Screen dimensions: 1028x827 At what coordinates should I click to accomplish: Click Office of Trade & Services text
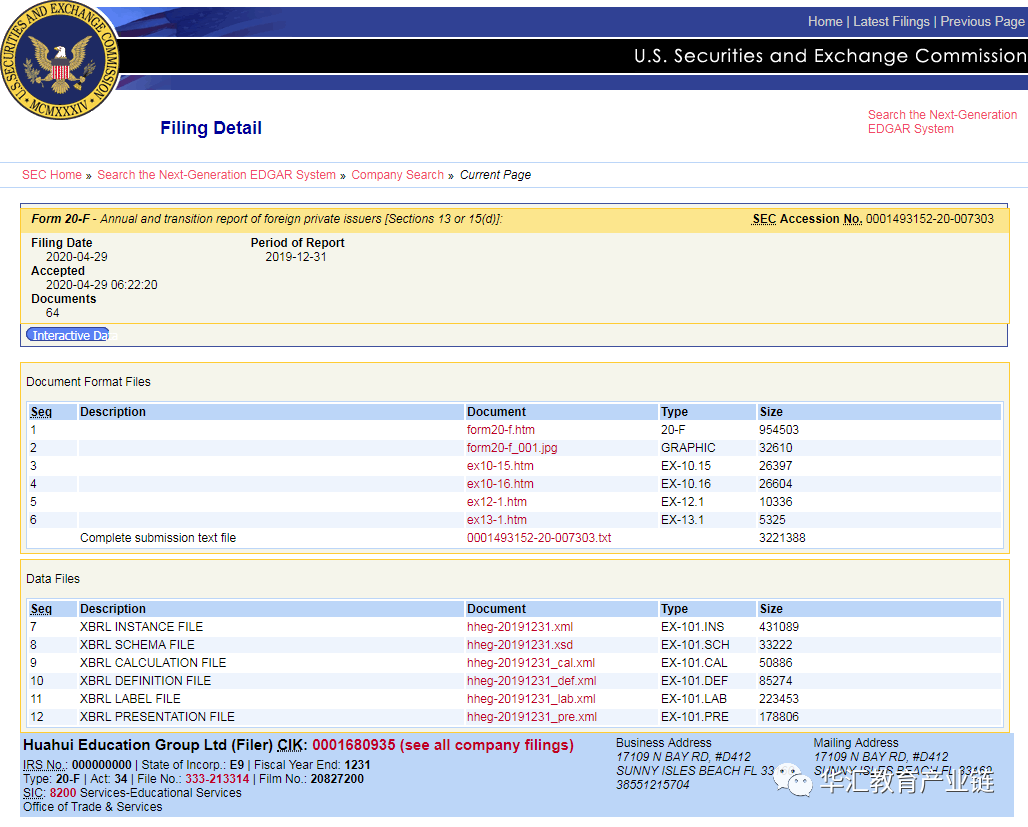click(x=92, y=807)
